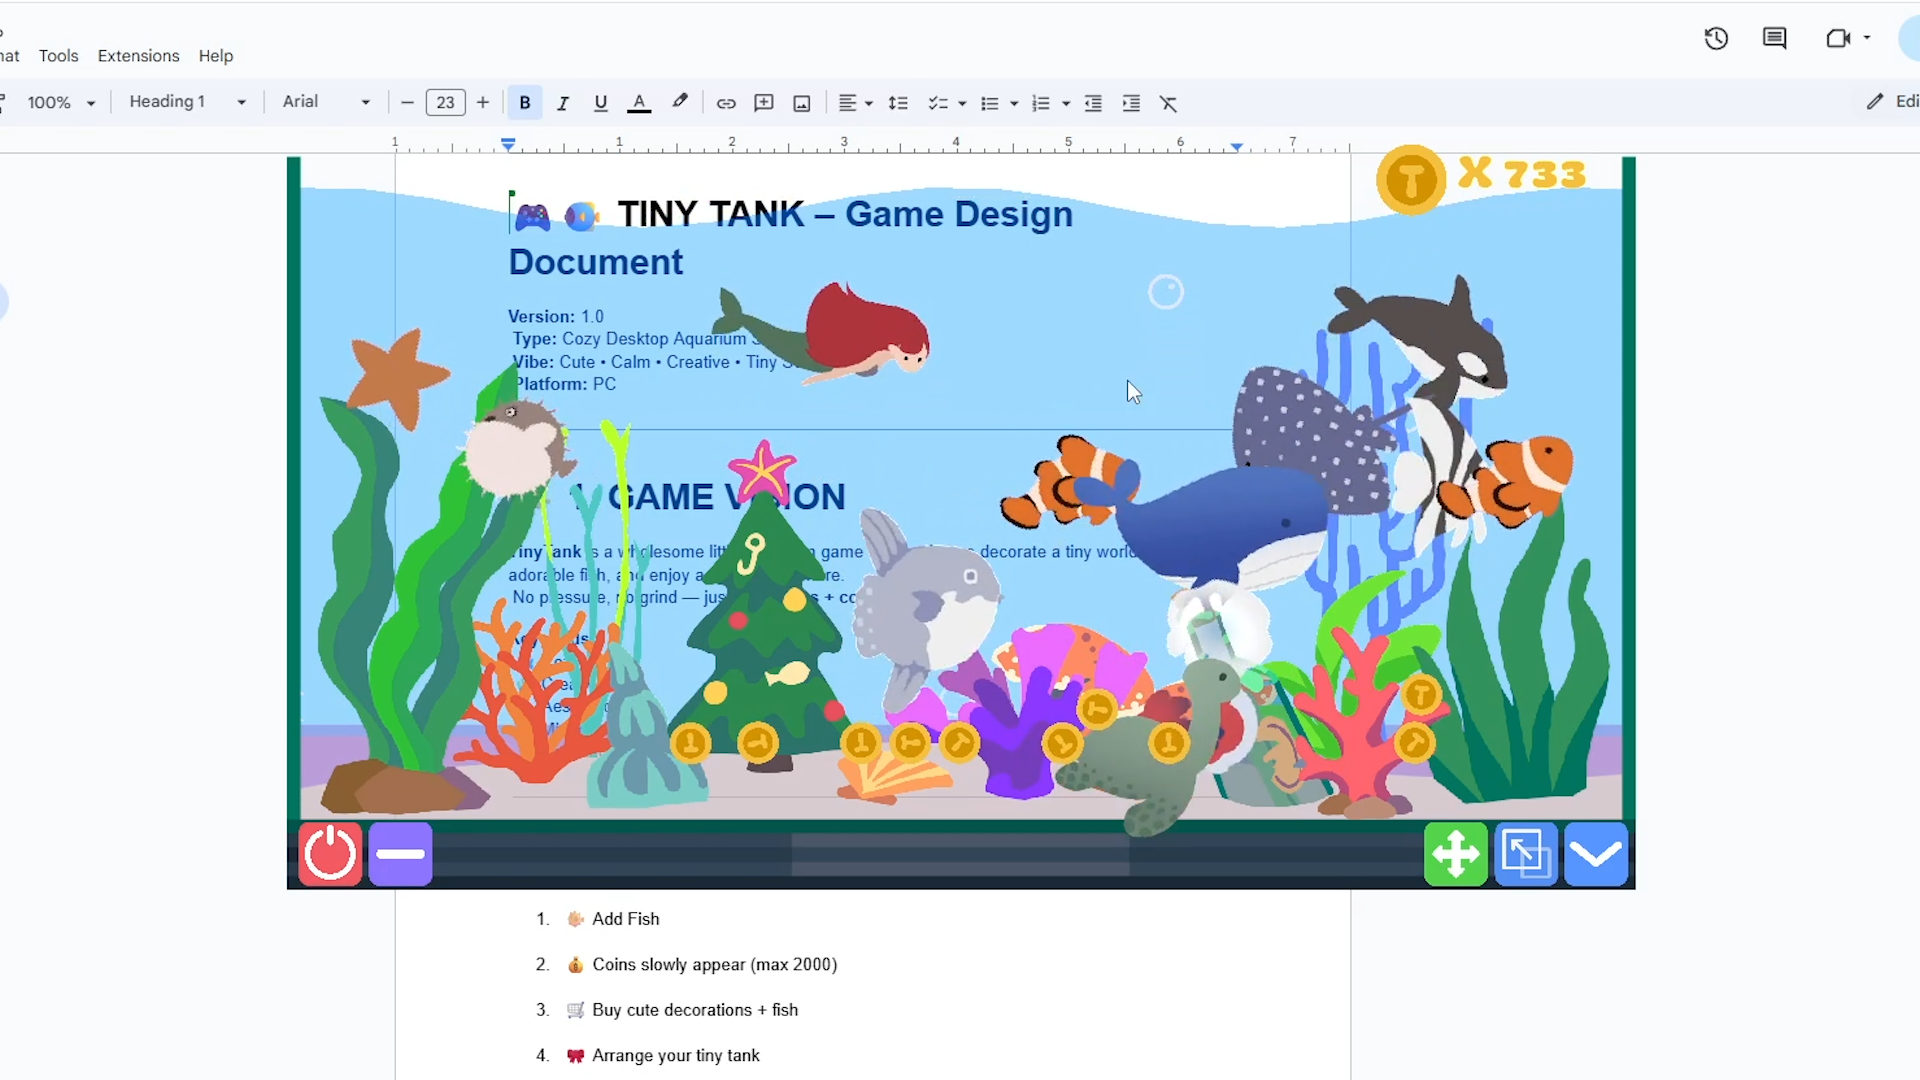Insert an image into the document
This screenshot has width=1920, height=1080.
tap(801, 103)
